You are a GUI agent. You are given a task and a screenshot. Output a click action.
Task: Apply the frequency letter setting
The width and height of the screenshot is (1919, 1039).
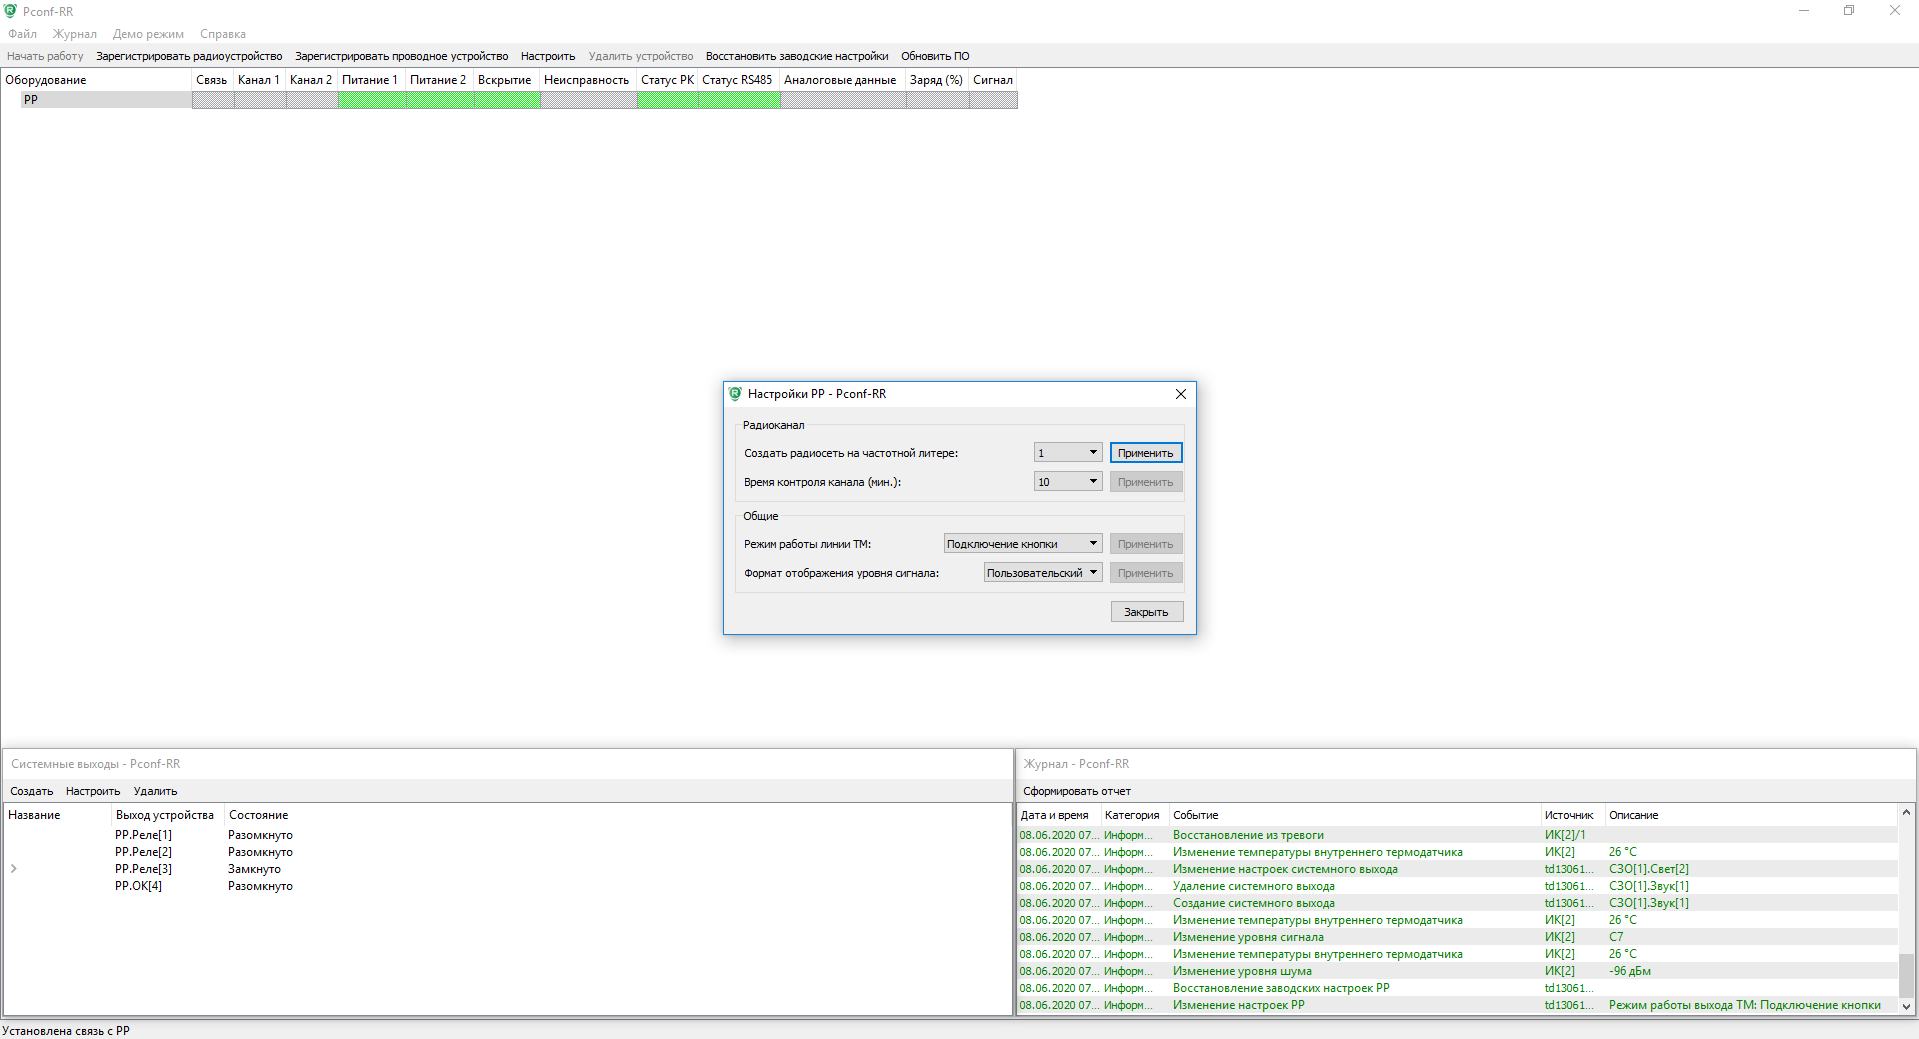coord(1145,453)
